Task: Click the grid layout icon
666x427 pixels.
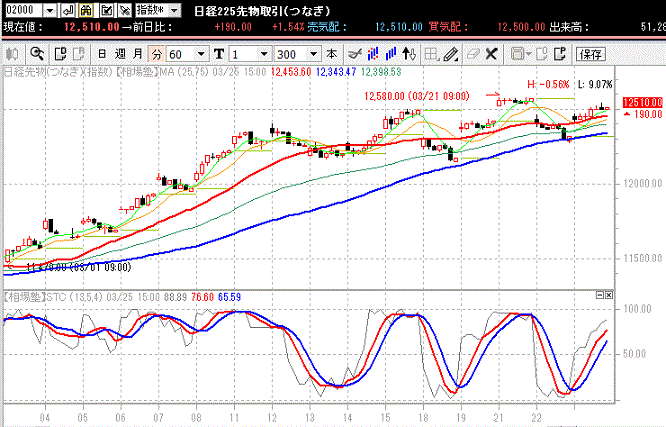Action: point(431,54)
